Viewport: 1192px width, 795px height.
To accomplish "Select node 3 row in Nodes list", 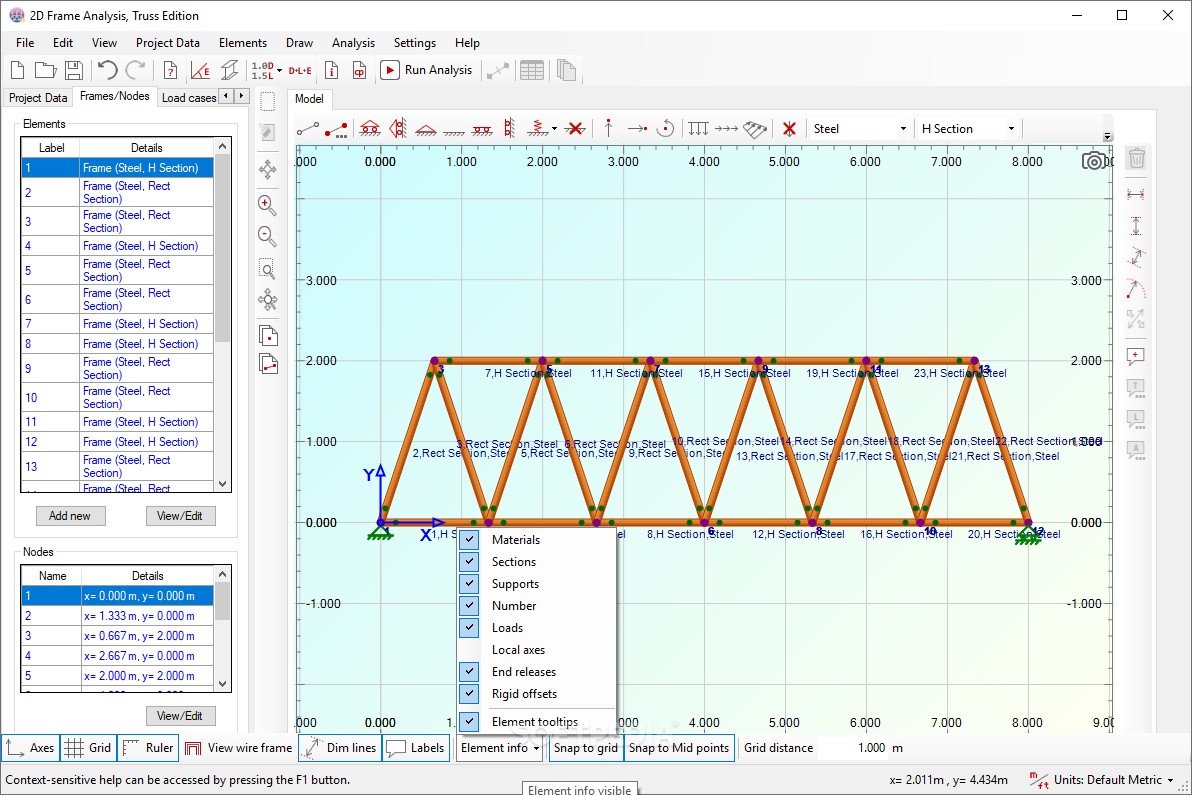I will (x=118, y=636).
